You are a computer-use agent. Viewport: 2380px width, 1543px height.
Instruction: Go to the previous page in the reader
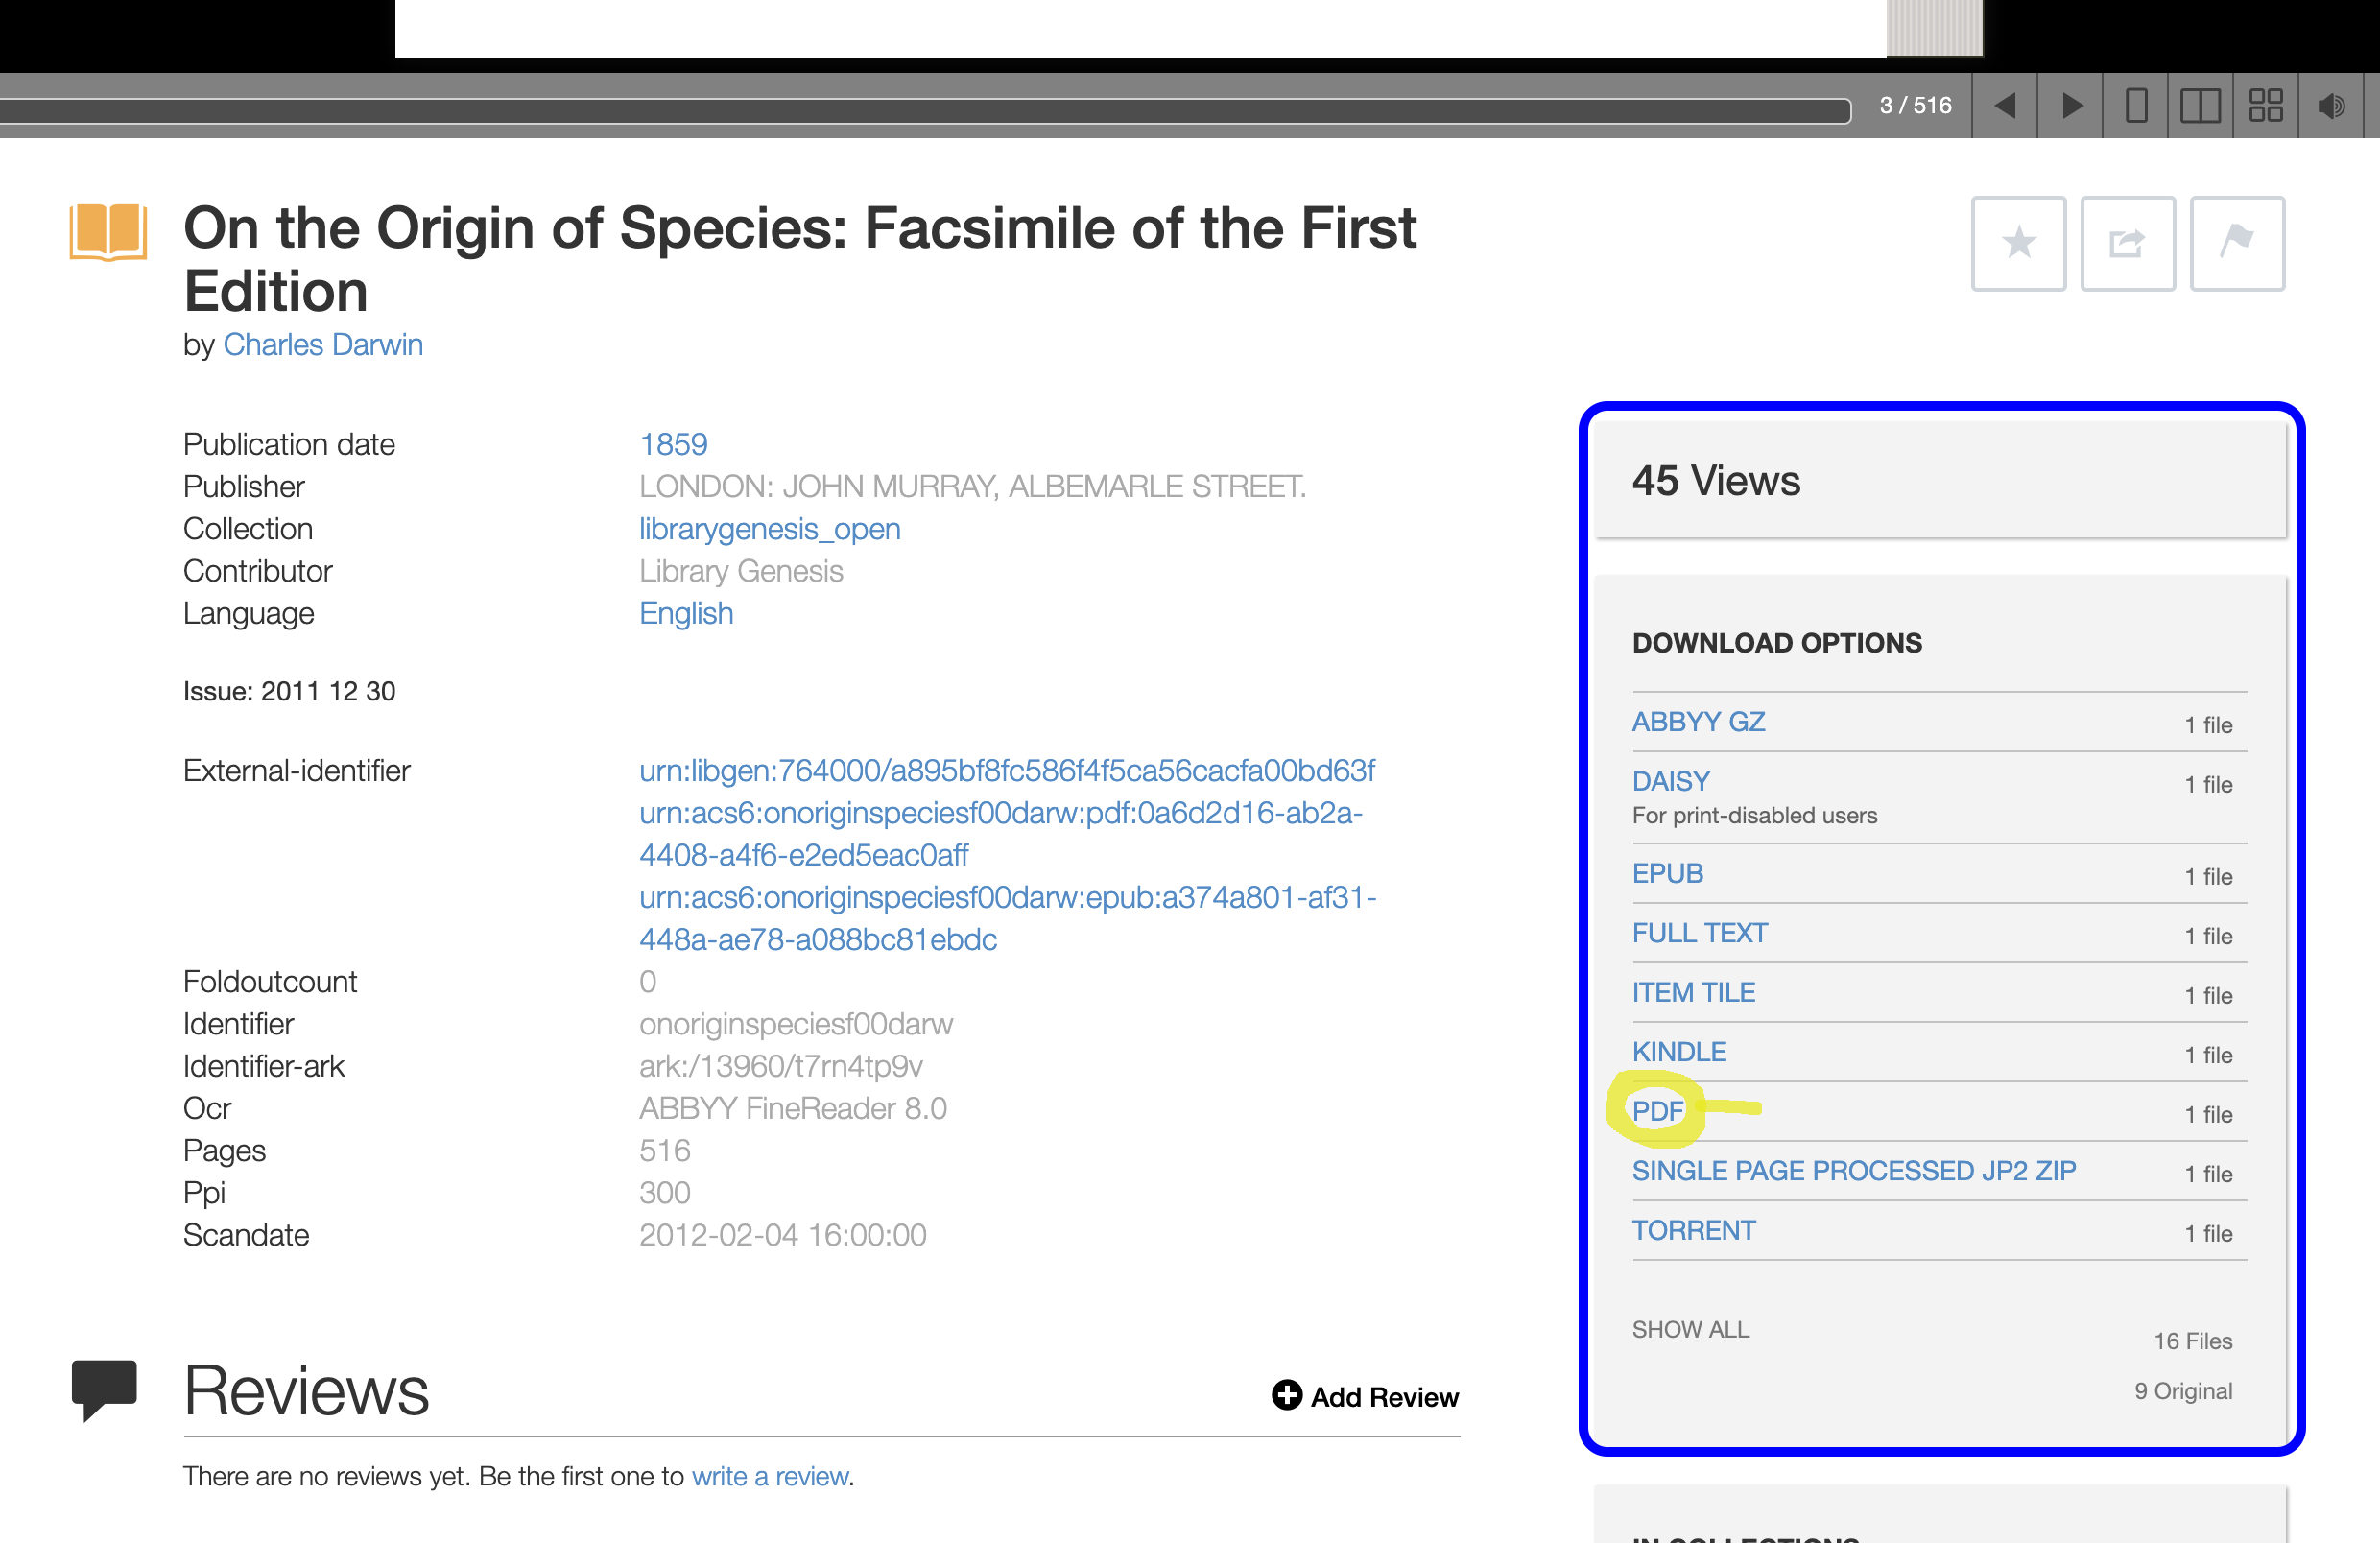click(x=2004, y=105)
